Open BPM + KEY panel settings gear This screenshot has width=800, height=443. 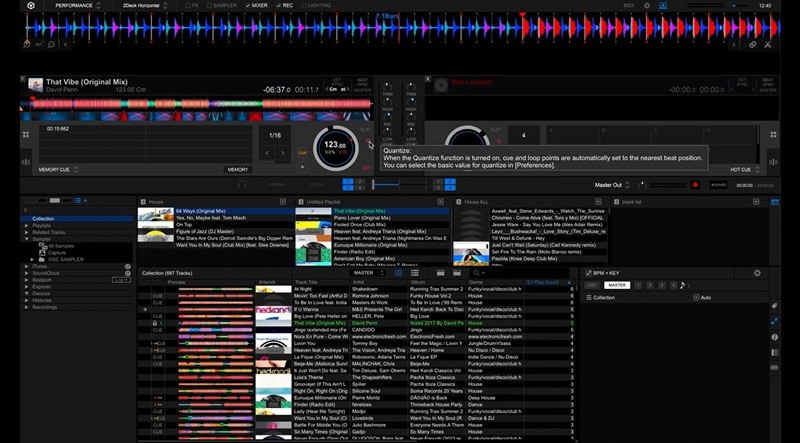click(x=757, y=273)
